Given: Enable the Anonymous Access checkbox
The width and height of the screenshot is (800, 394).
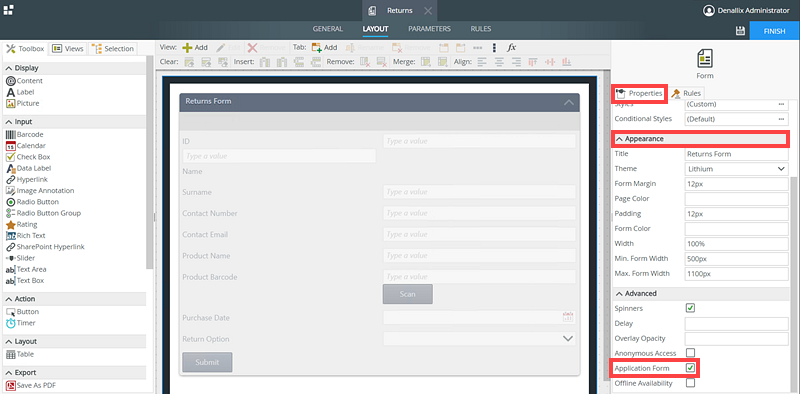Looking at the screenshot, I should click(x=690, y=353).
